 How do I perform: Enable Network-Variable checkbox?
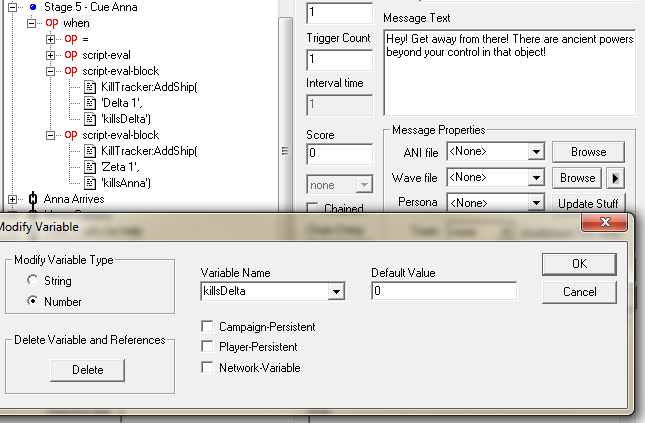pos(207,367)
